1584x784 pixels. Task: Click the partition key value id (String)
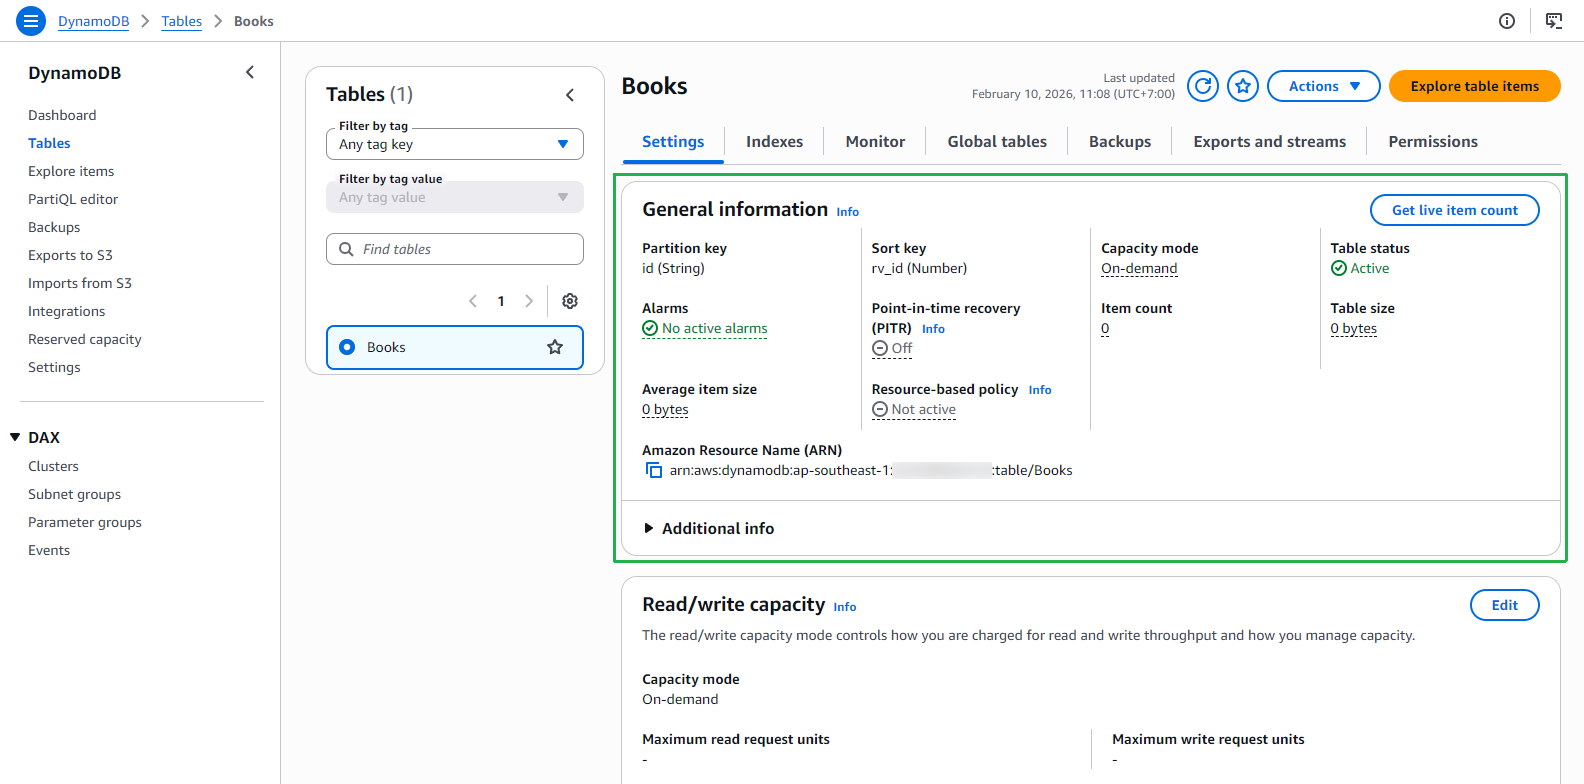(673, 268)
